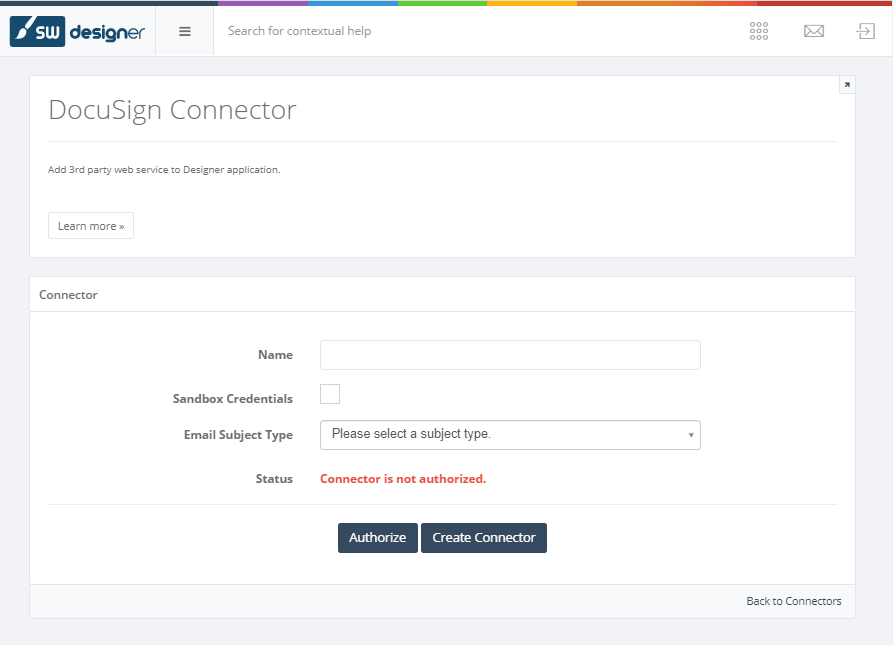Click the Authorize button
Screen dimensions: 893x645
pyautogui.click(x=378, y=538)
